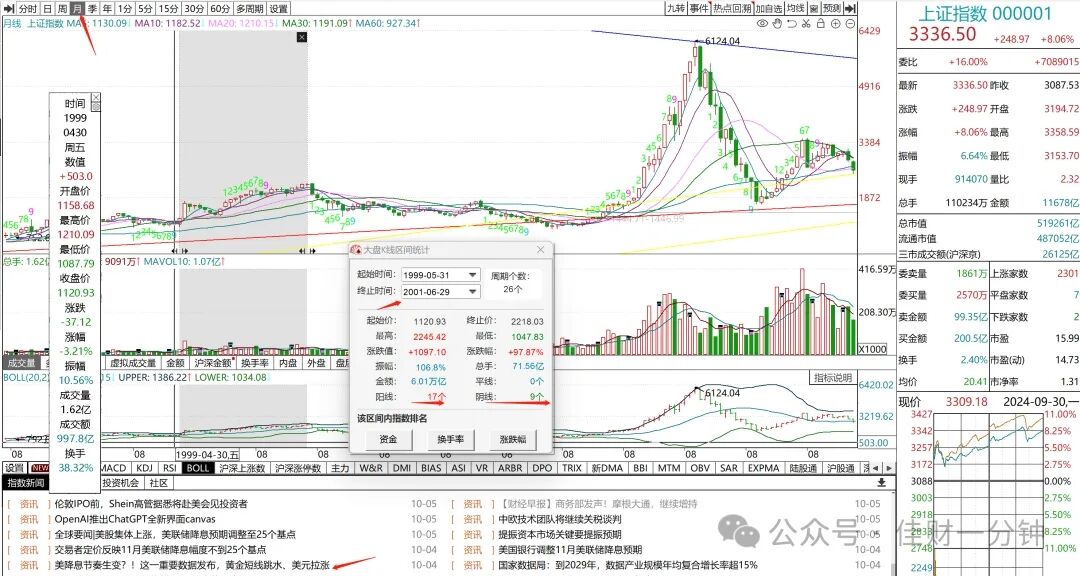Open the 指标说明 indicator description
Viewport: 1080px width, 576px height.
(833, 378)
